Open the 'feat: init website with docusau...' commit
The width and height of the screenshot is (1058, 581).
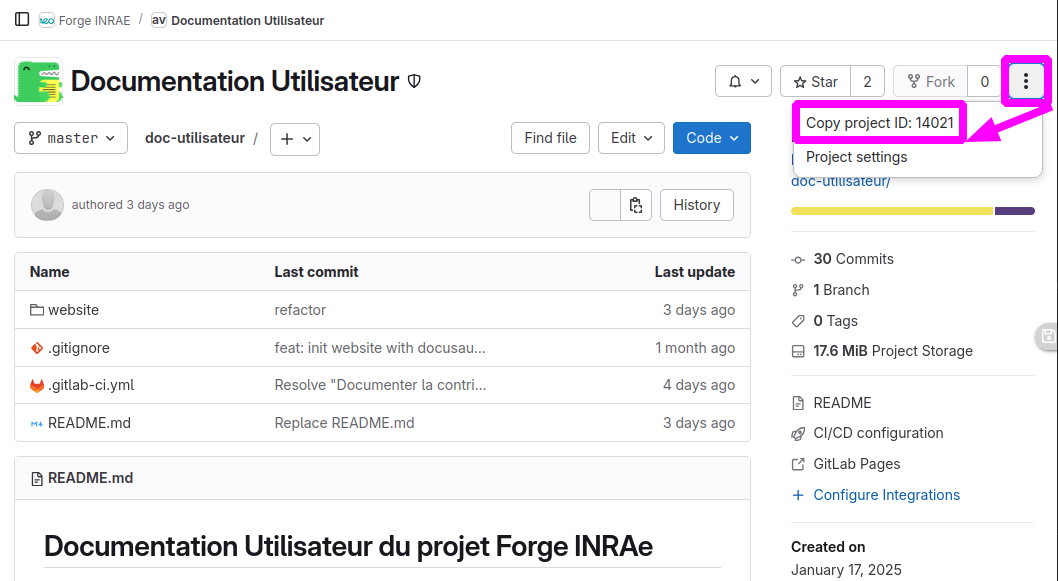(x=380, y=348)
